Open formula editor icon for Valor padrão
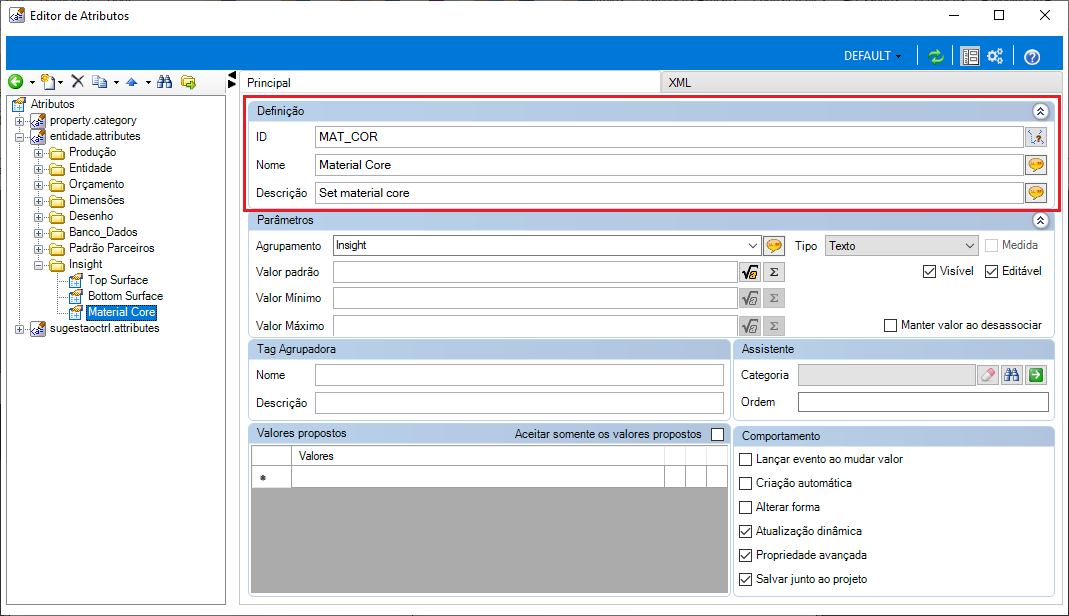Image resolution: width=1069 pixels, height=616 pixels. point(750,272)
